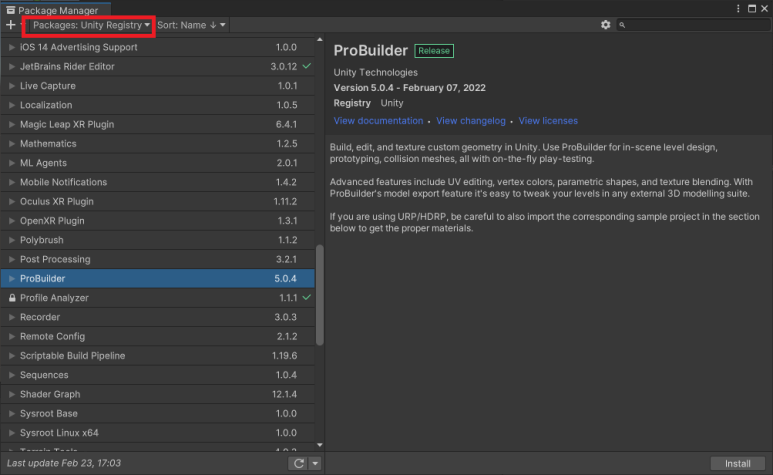Click the ProBuilder version 5.0.4 value
The height and width of the screenshot is (475, 773).
click(285, 278)
